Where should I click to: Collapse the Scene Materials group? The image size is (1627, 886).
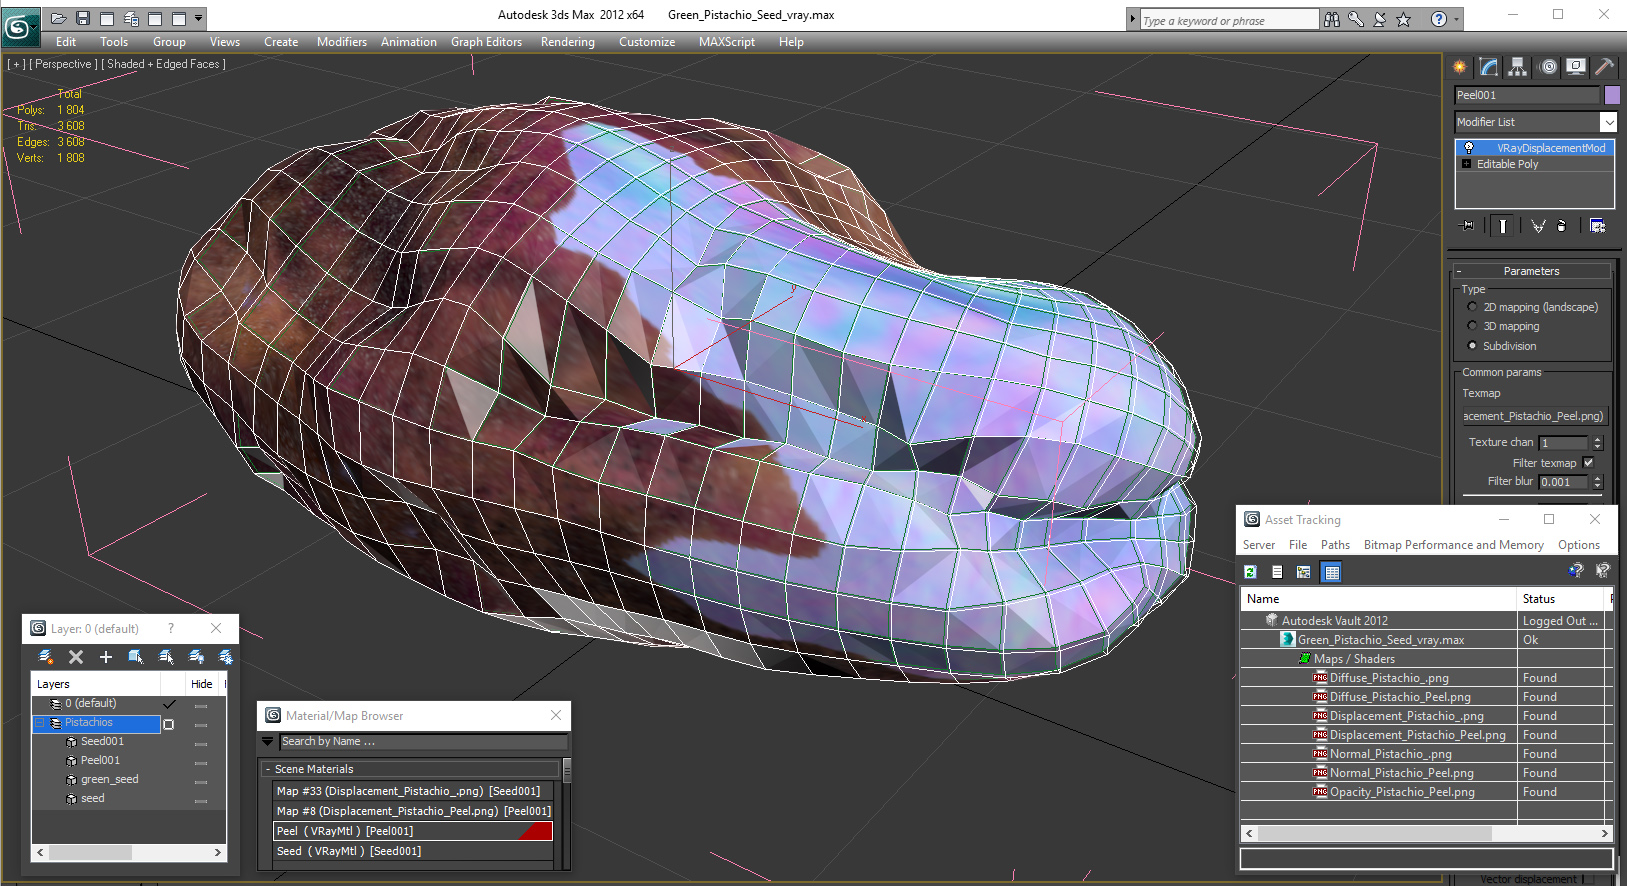268,769
